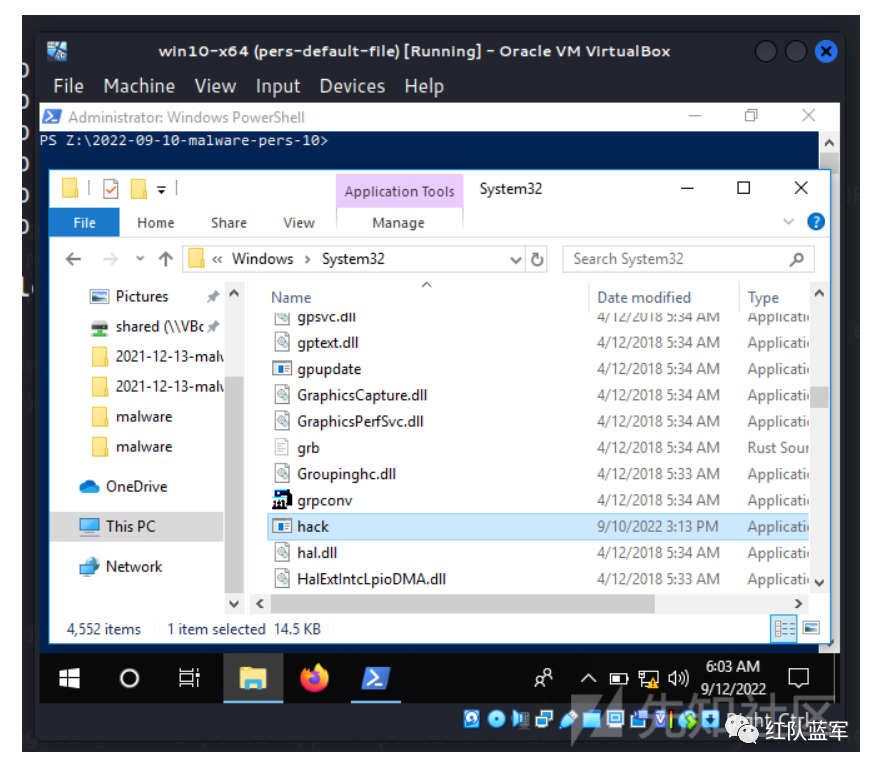Open the Windows Start menu
Viewport: 878px width, 770px height.
tap(69, 678)
